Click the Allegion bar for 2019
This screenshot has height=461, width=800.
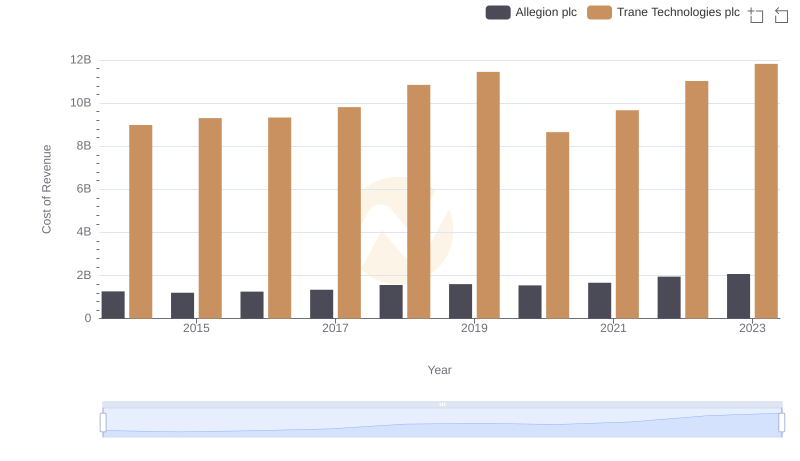point(460,301)
